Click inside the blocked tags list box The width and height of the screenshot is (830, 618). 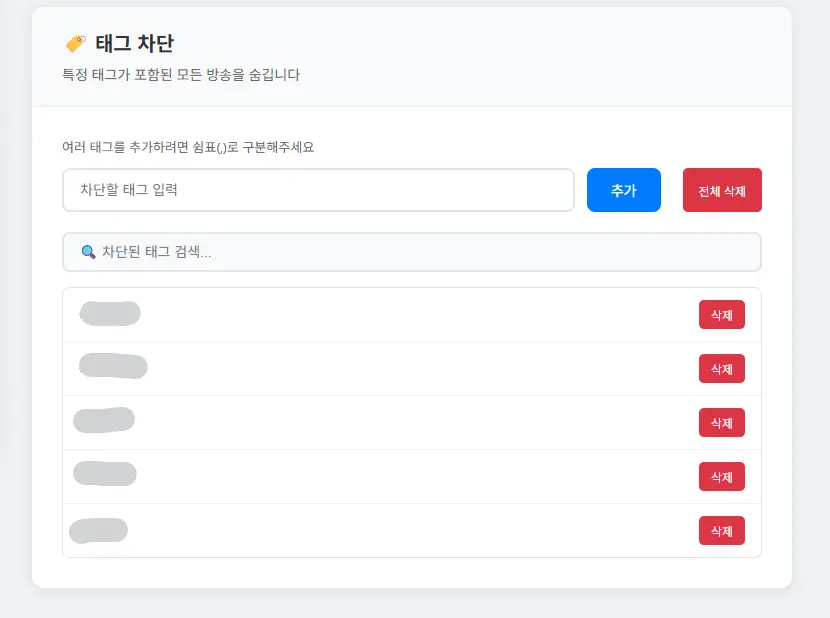412,423
